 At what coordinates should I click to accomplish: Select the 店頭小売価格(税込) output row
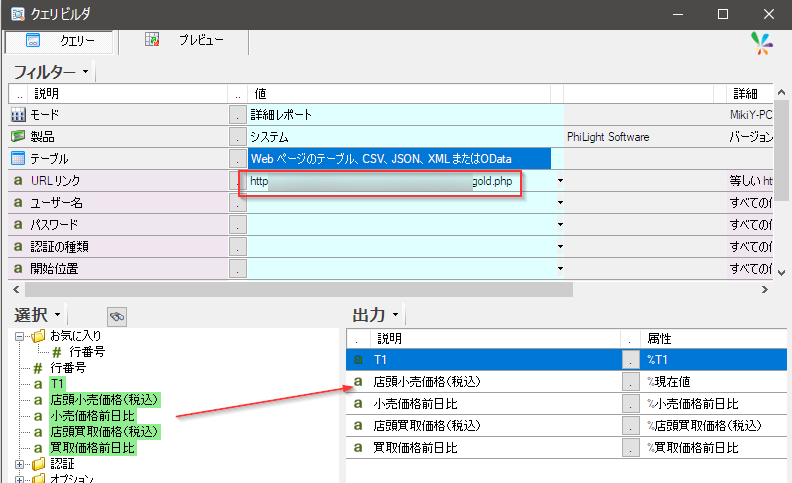566,381
